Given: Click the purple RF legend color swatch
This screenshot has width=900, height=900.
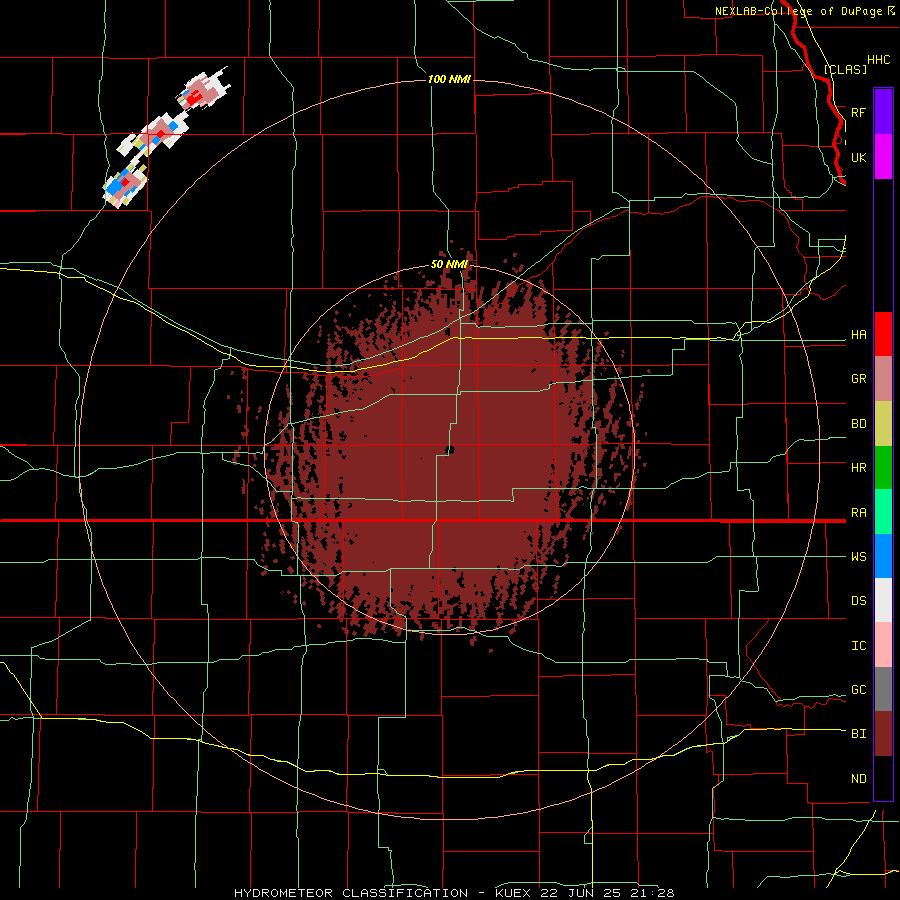Looking at the screenshot, I should (x=883, y=112).
